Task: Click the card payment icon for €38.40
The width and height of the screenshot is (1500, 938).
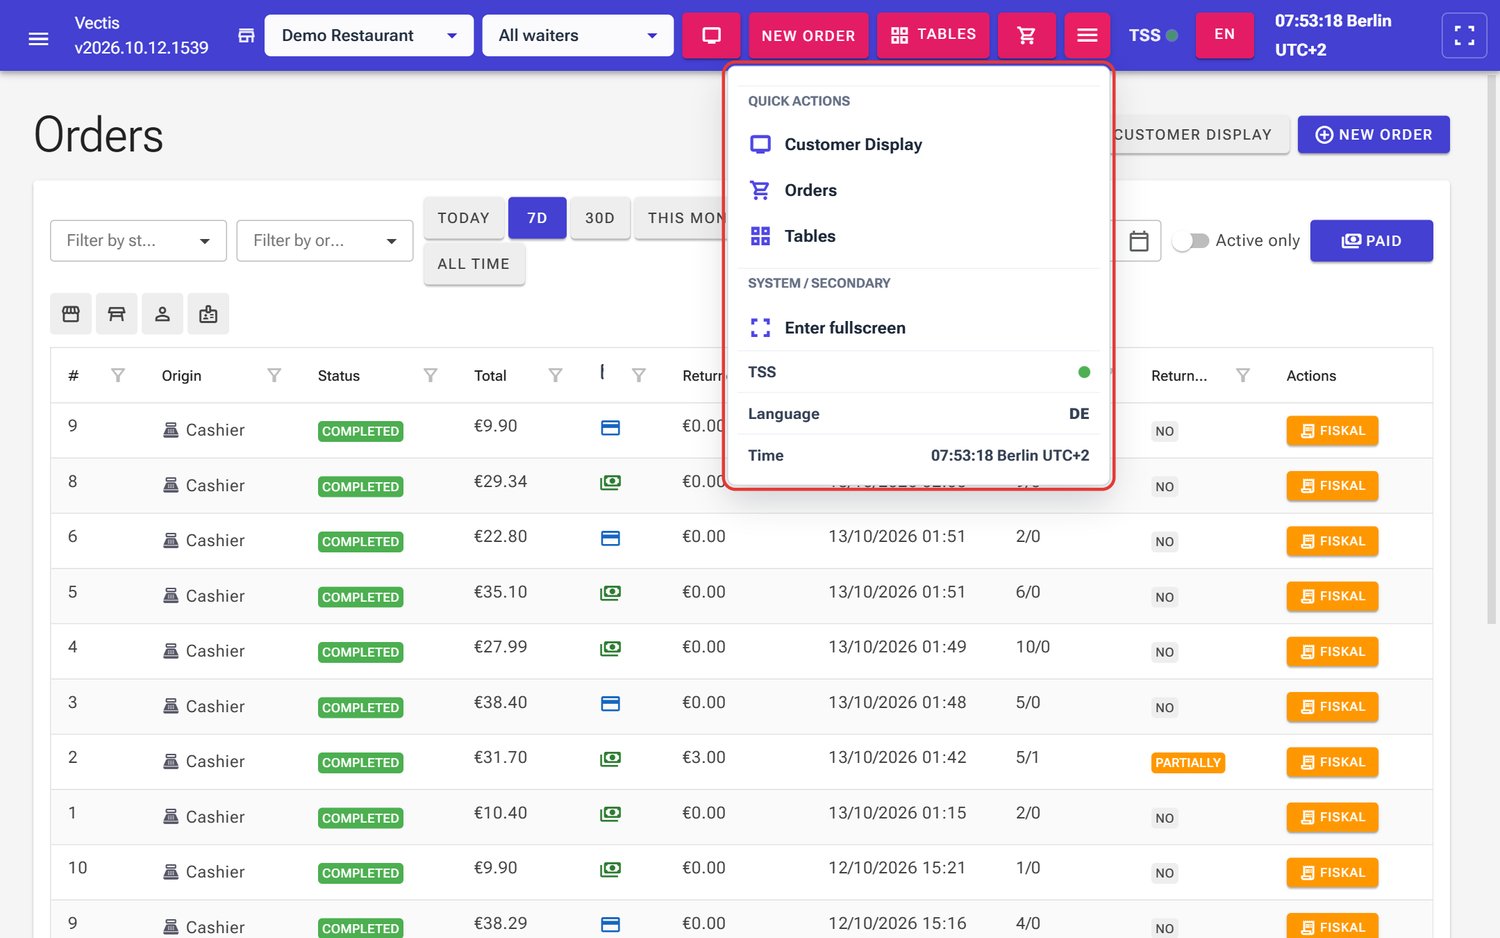Action: point(610,704)
